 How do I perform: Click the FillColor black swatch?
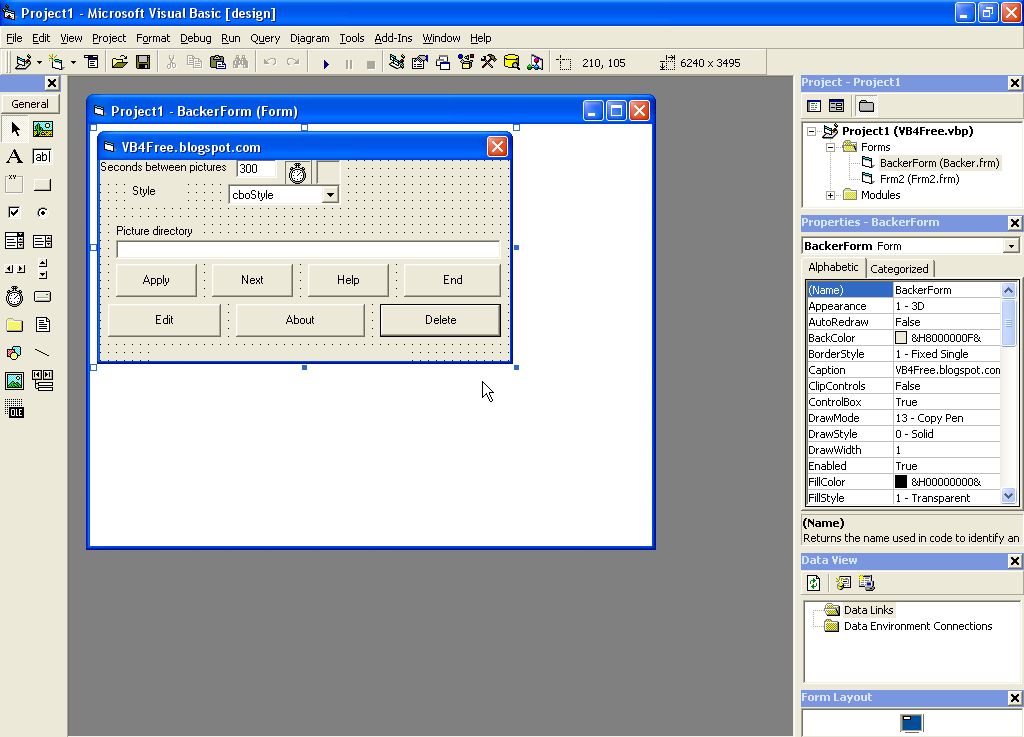pyautogui.click(x=901, y=482)
